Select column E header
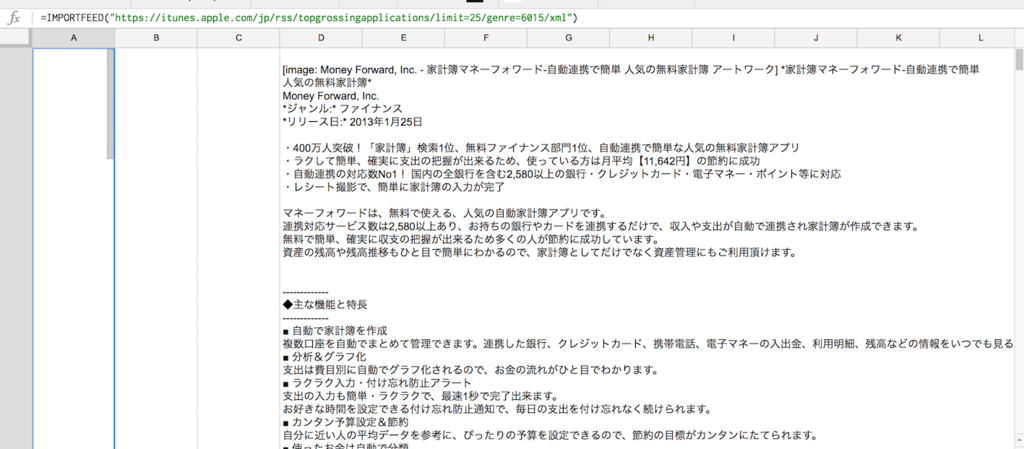The width and height of the screenshot is (1024, 449). (x=403, y=38)
